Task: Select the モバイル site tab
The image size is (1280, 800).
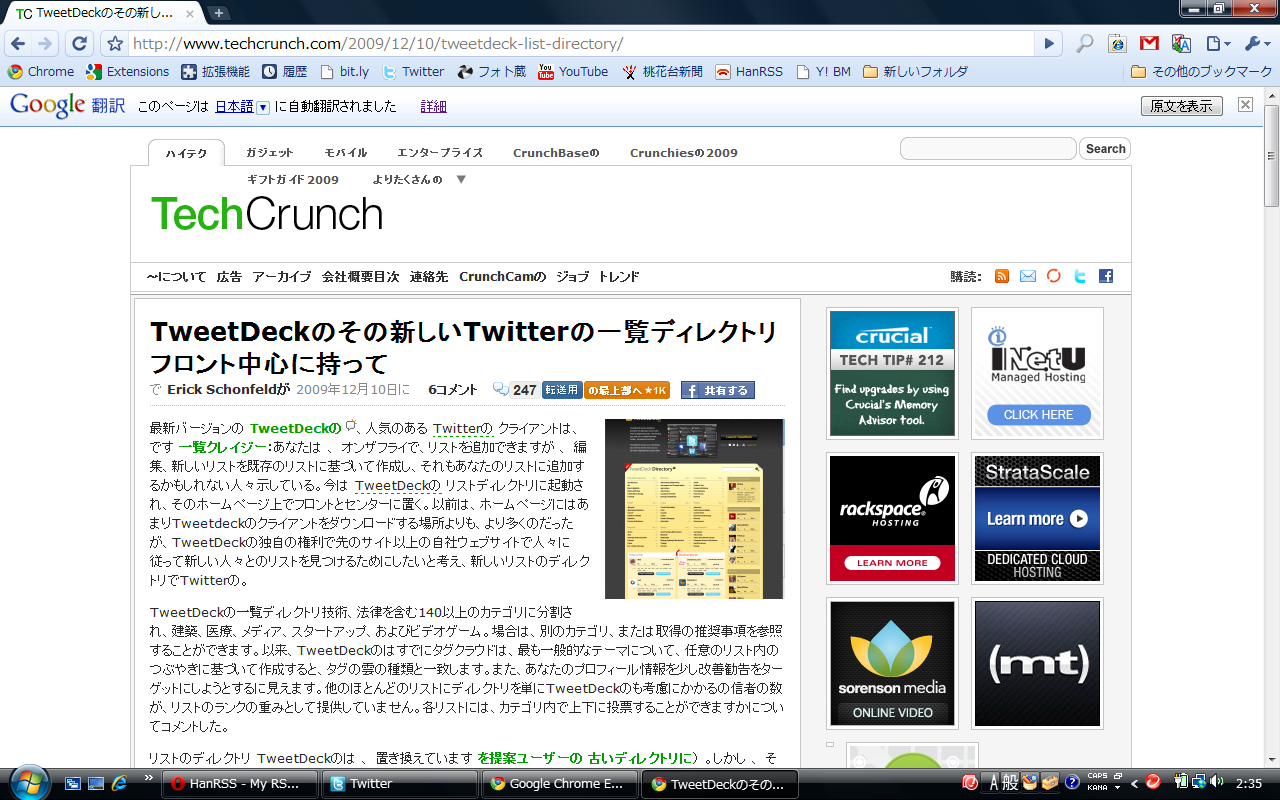Action: click(346, 153)
